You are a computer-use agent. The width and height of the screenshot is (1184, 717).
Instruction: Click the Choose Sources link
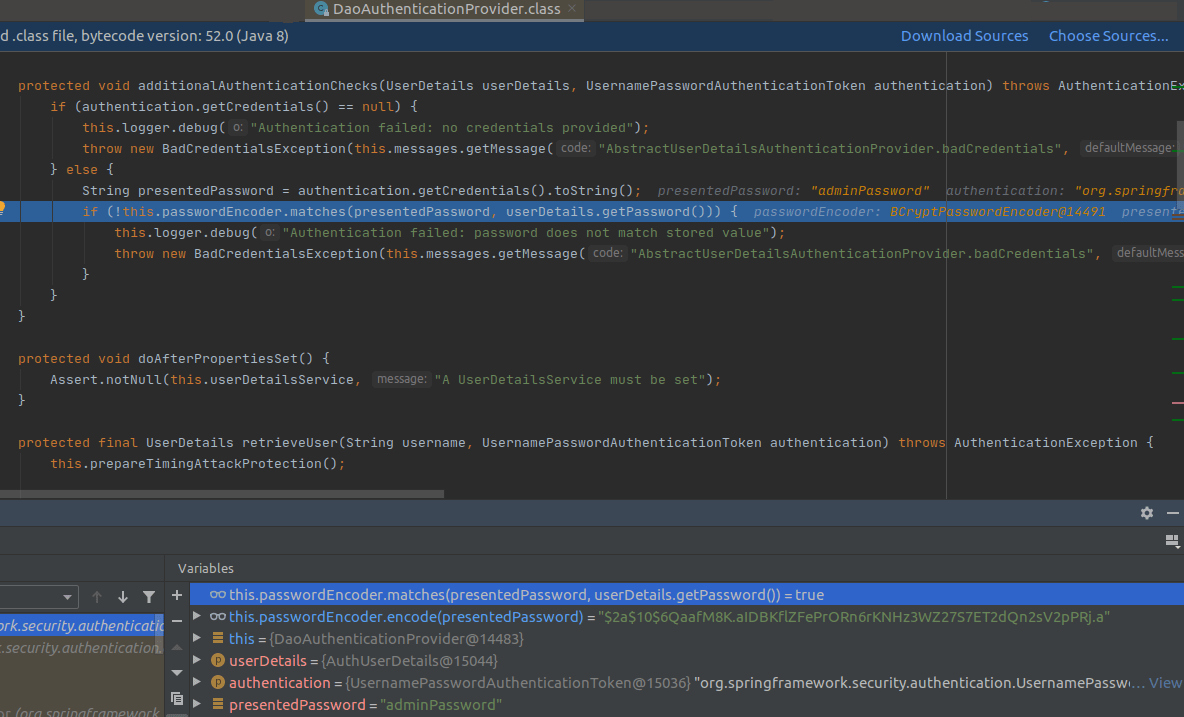coord(1108,35)
